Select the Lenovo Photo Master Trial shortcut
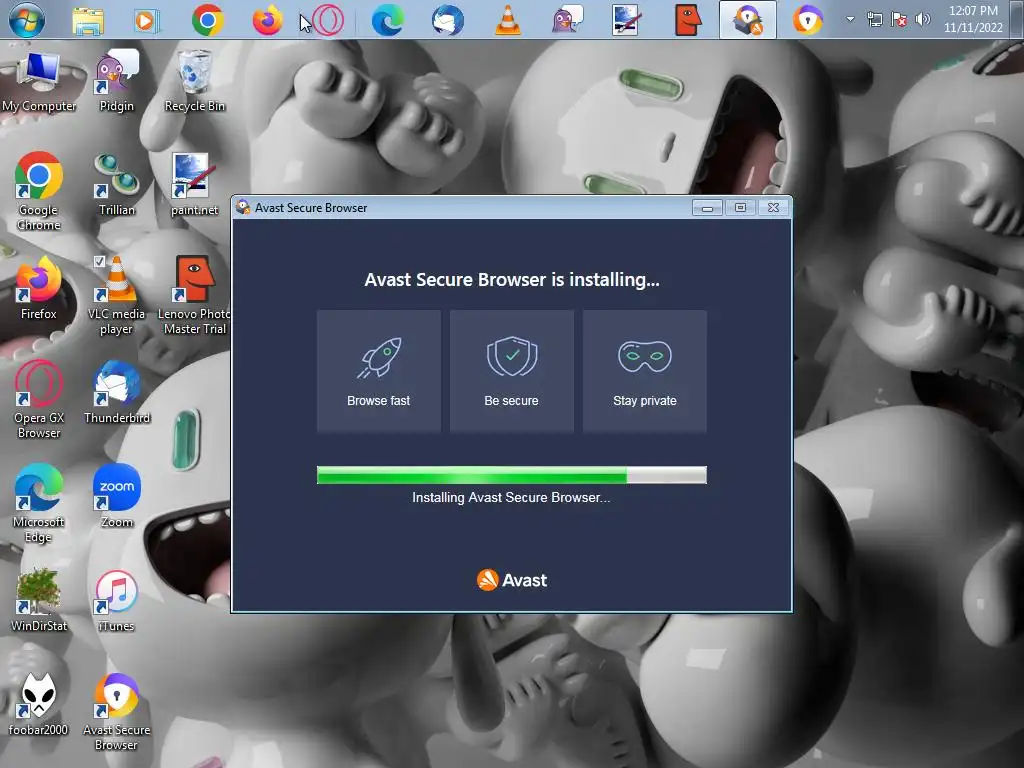The height and width of the screenshot is (768, 1024). 194,295
